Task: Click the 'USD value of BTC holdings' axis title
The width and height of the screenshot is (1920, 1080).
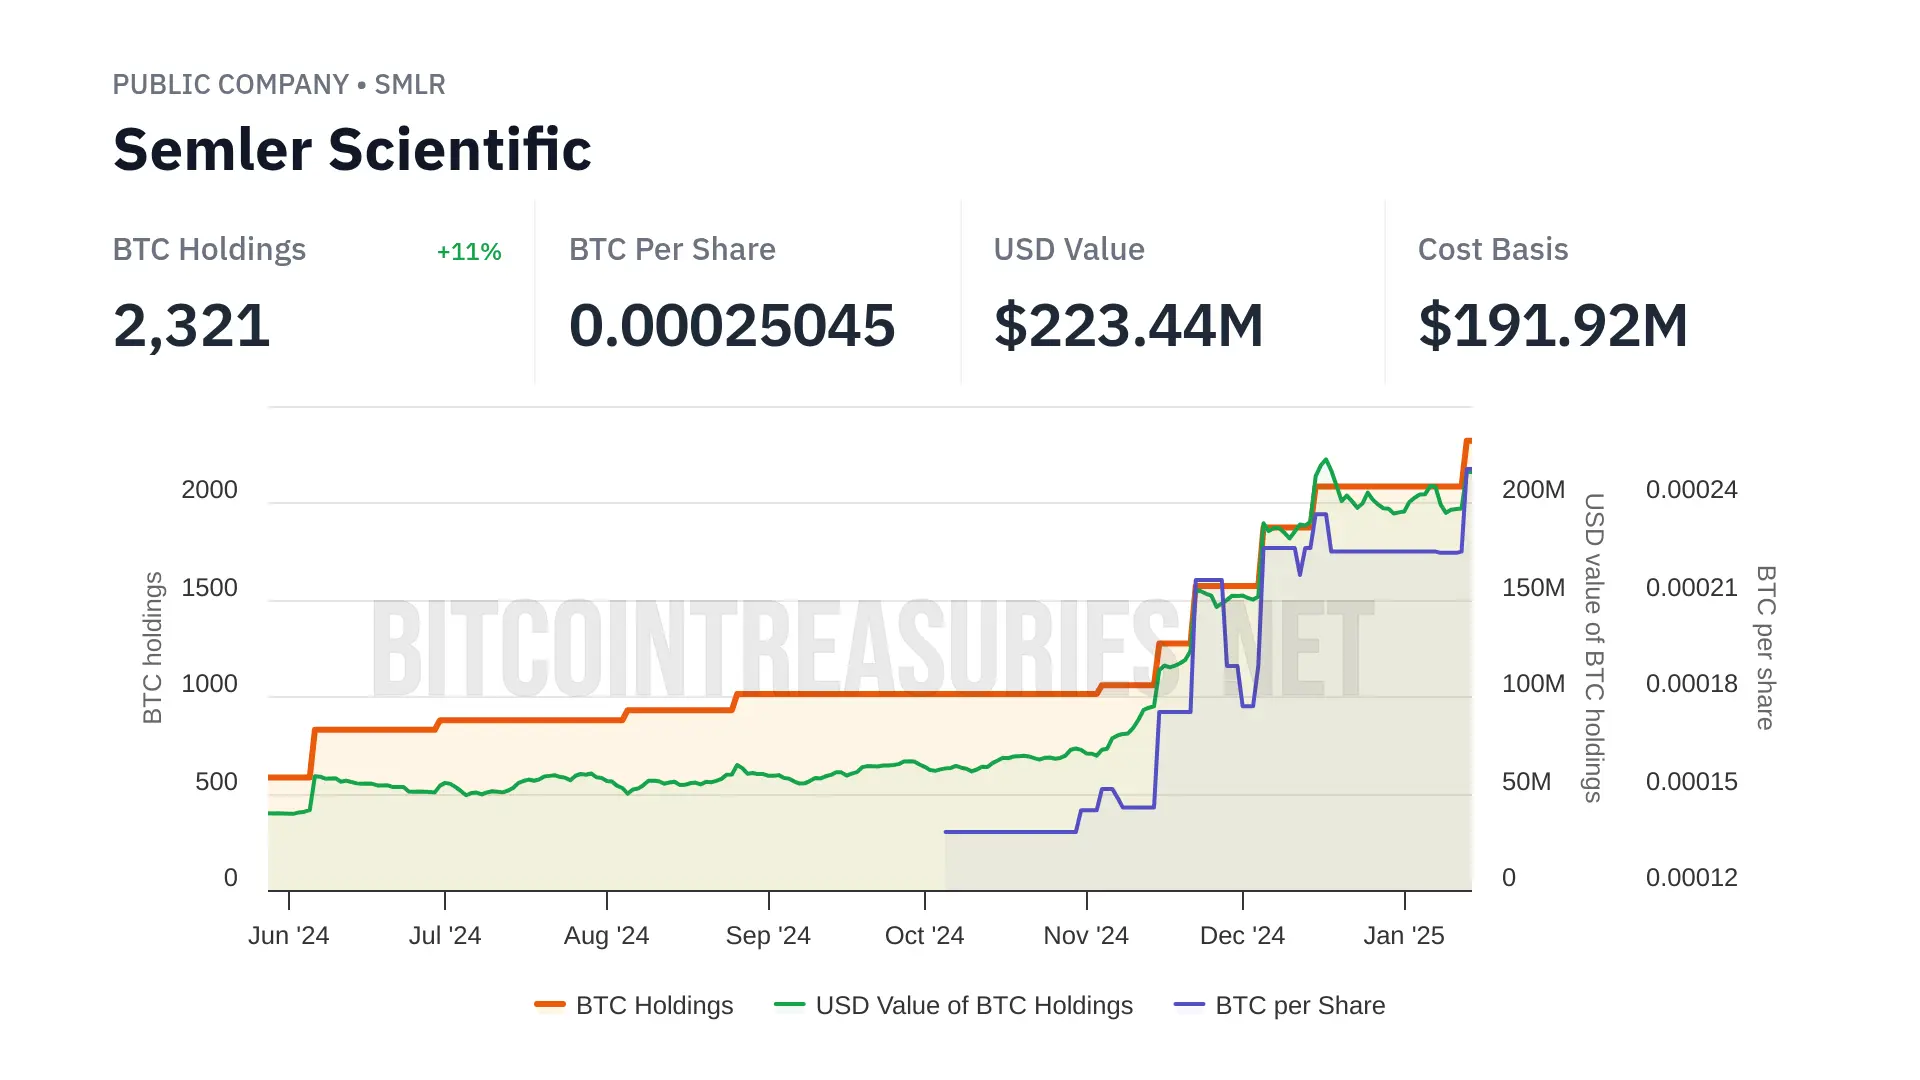Action: (x=1594, y=648)
